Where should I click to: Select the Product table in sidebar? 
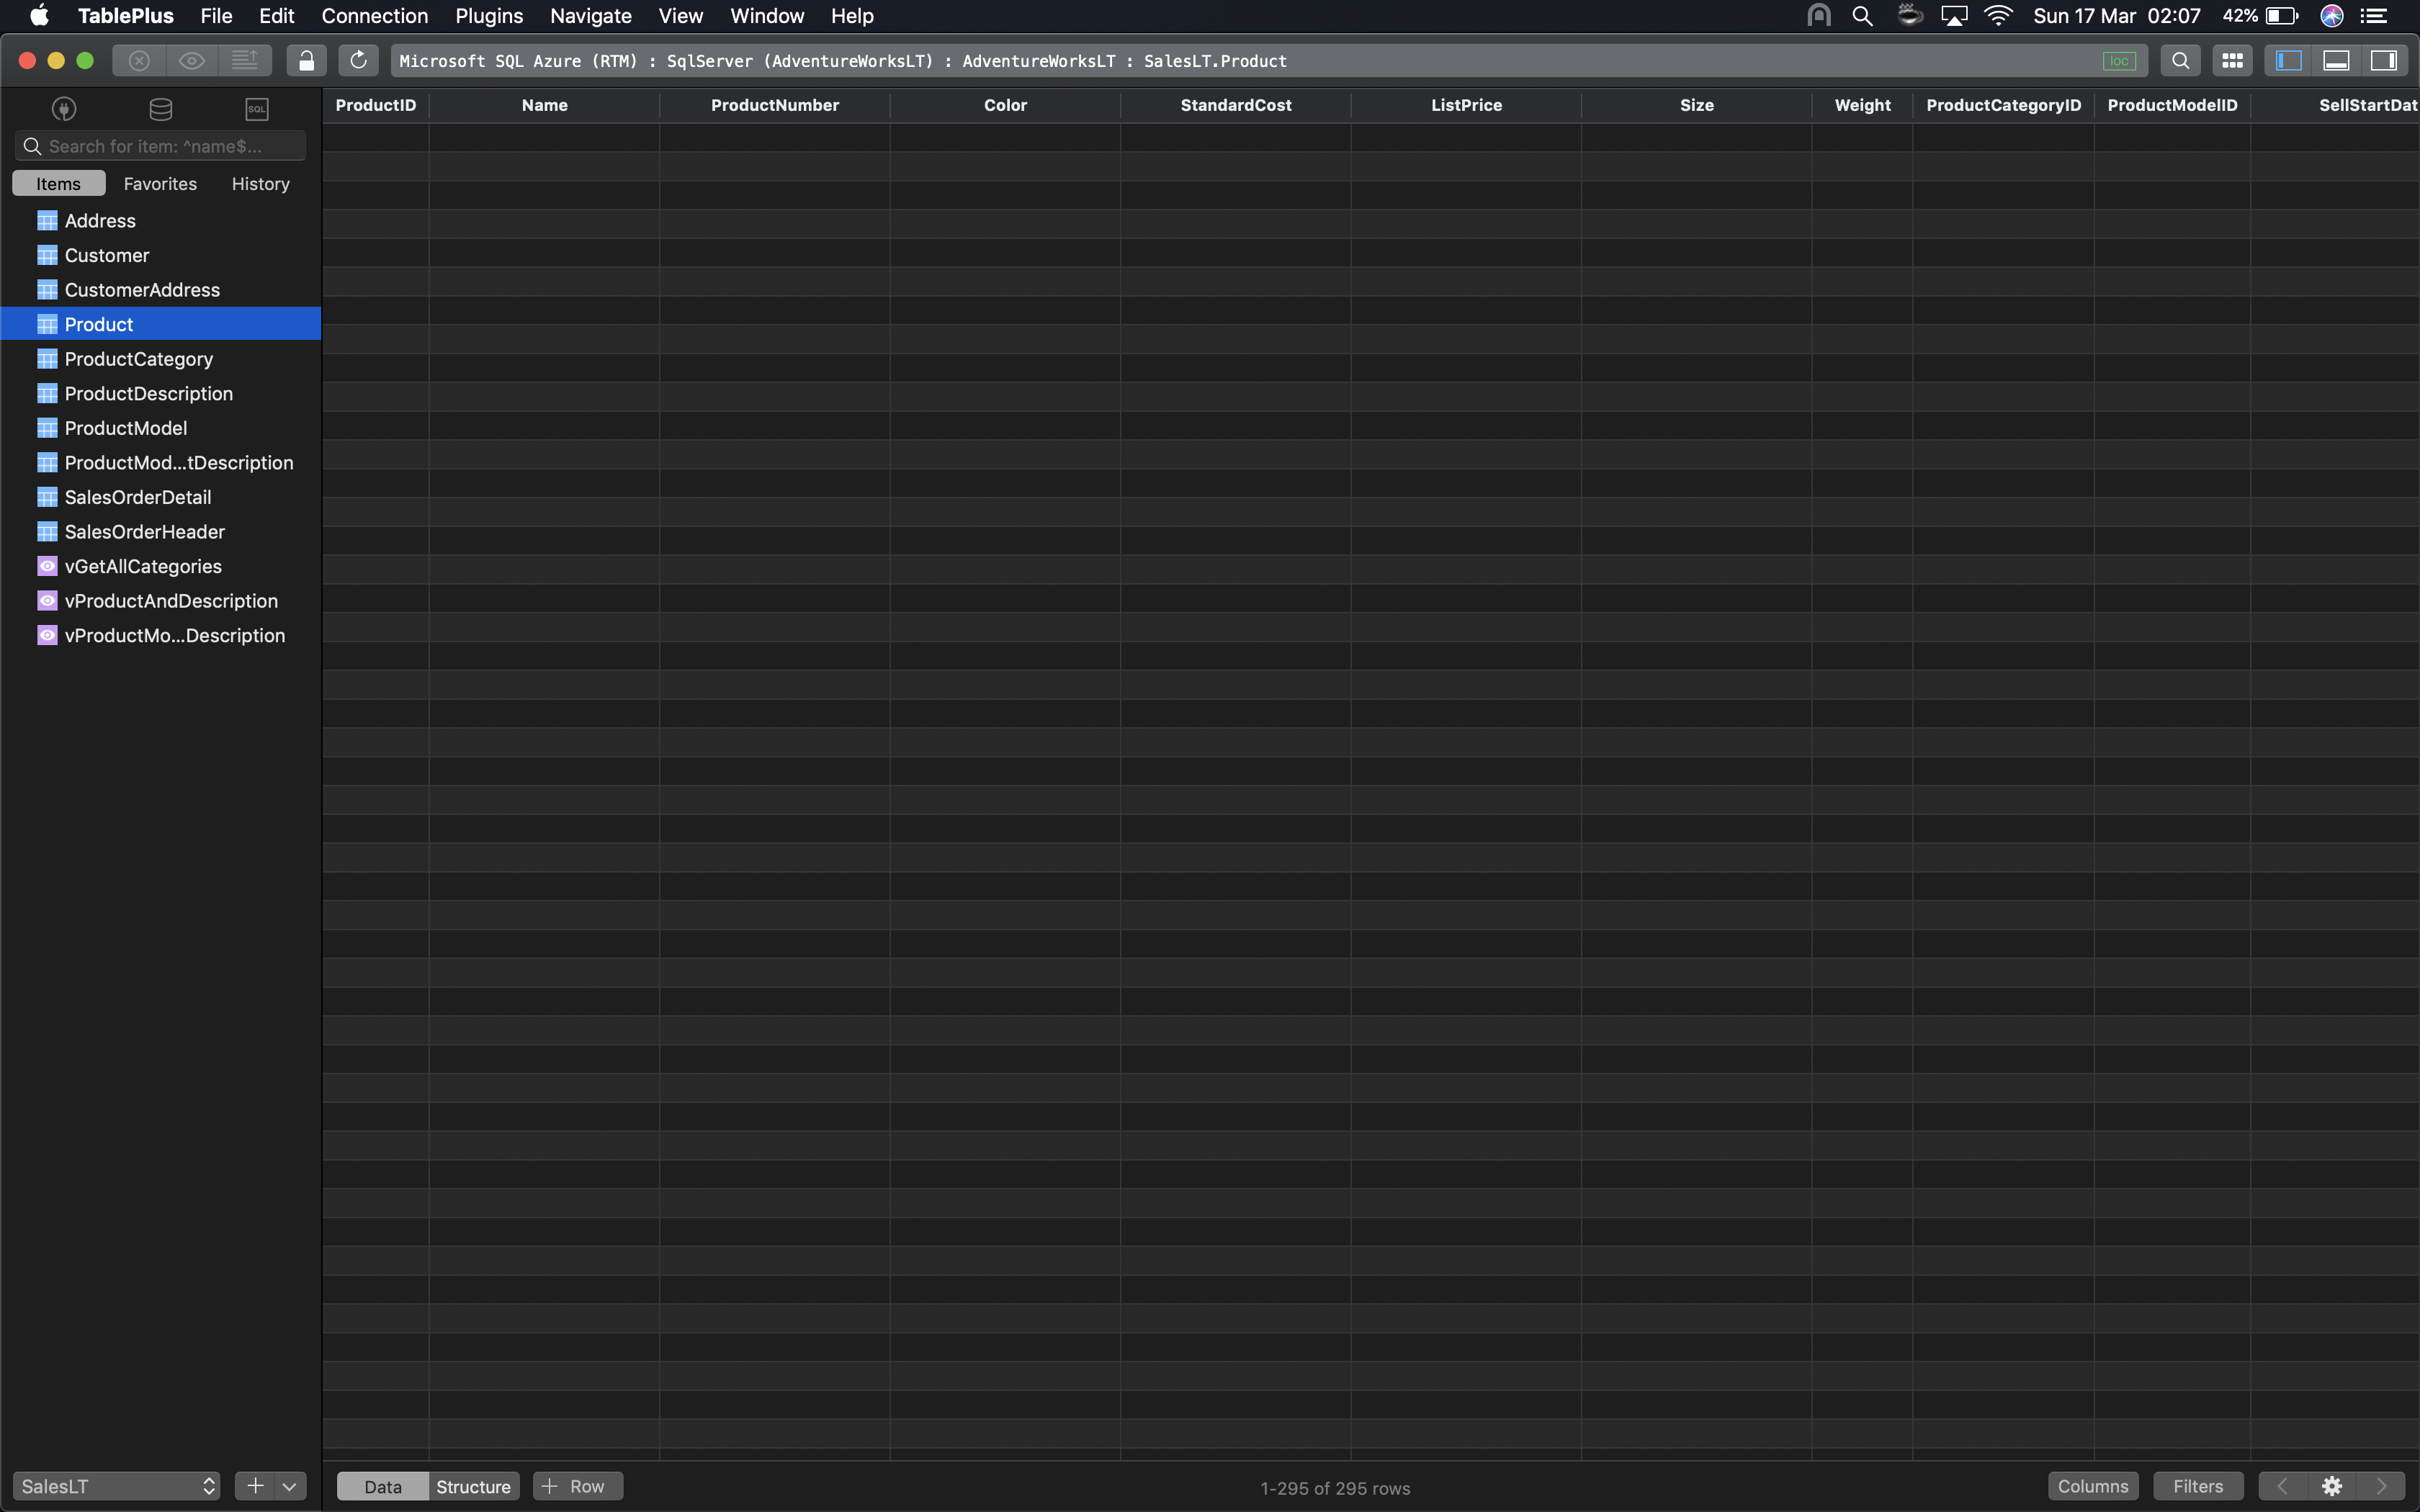(98, 323)
